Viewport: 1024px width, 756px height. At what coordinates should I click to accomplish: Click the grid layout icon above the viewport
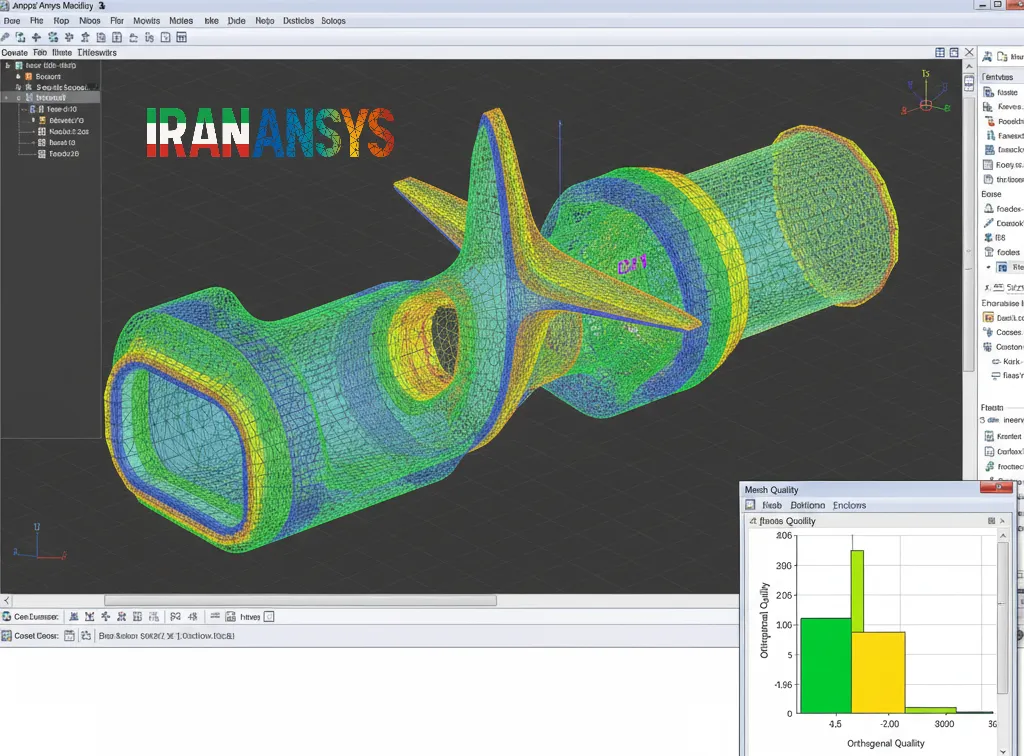click(x=940, y=52)
